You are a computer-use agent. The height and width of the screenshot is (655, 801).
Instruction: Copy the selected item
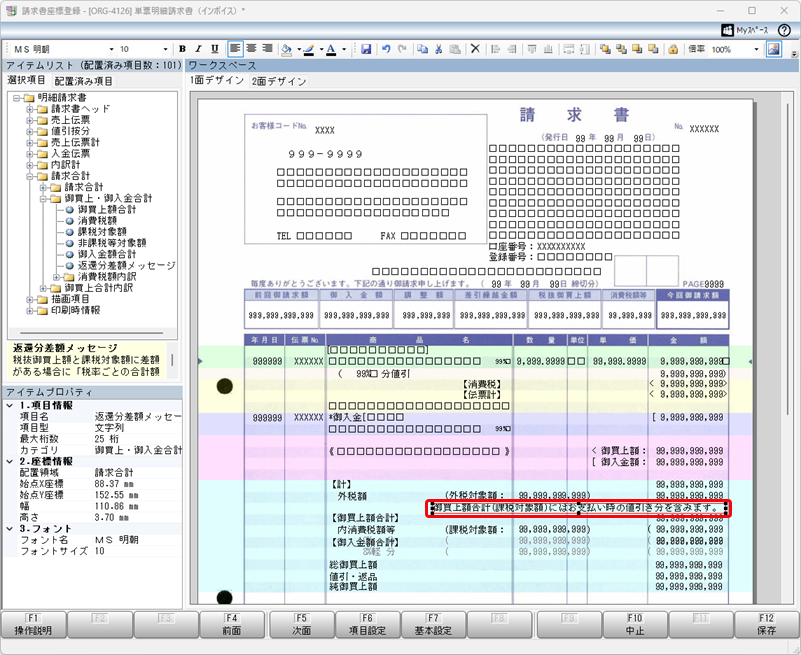pos(422,49)
